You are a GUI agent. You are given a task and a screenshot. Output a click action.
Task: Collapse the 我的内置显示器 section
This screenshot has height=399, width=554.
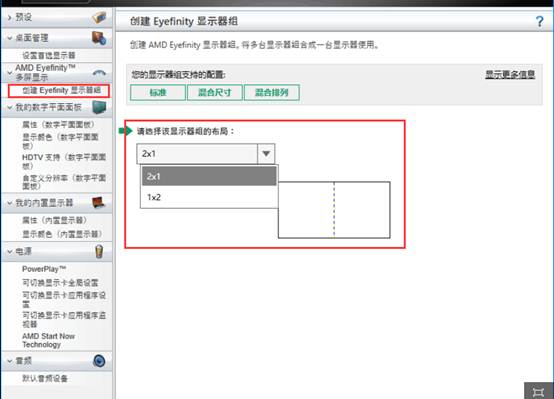coord(10,203)
